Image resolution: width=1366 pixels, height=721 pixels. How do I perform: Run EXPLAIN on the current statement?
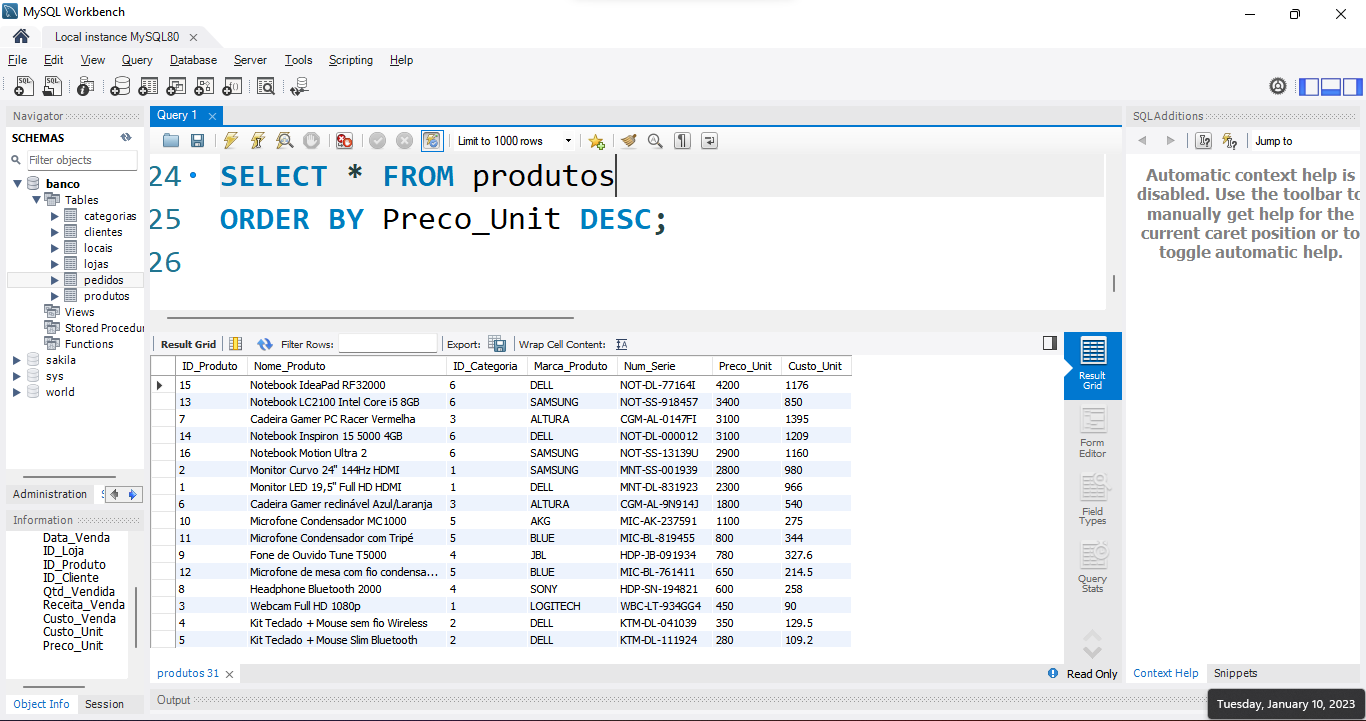[285, 141]
